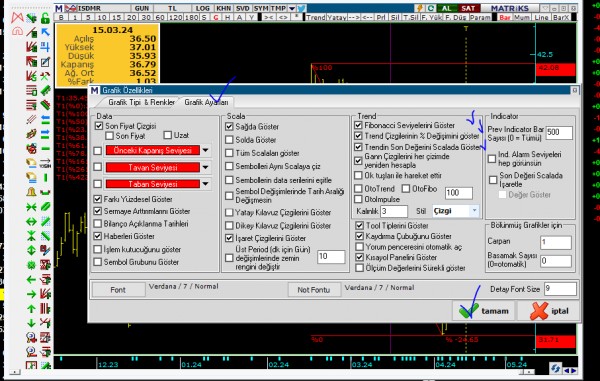Click the Font button
600x381 pixels.
pyautogui.click(x=118, y=290)
